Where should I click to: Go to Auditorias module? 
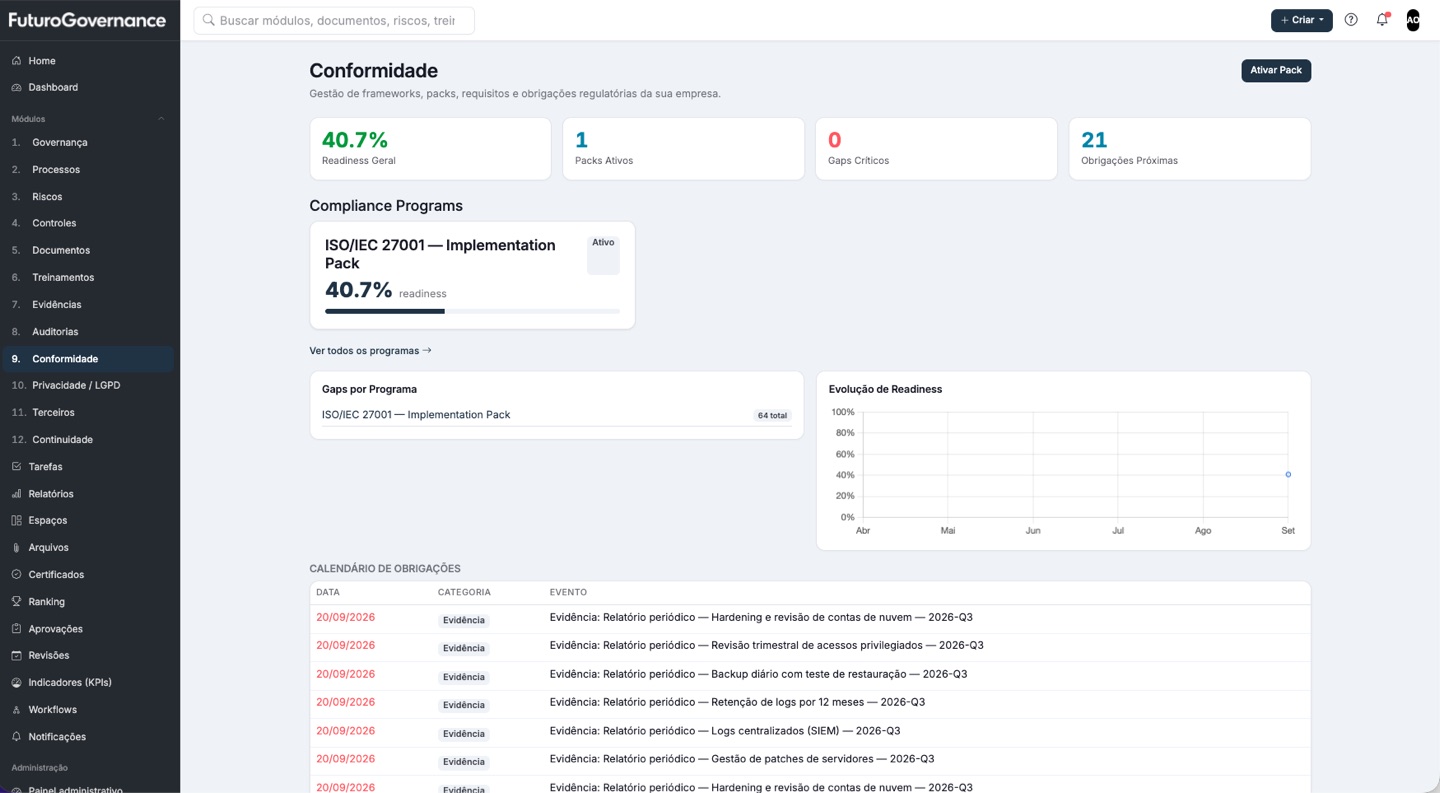tap(87, 332)
